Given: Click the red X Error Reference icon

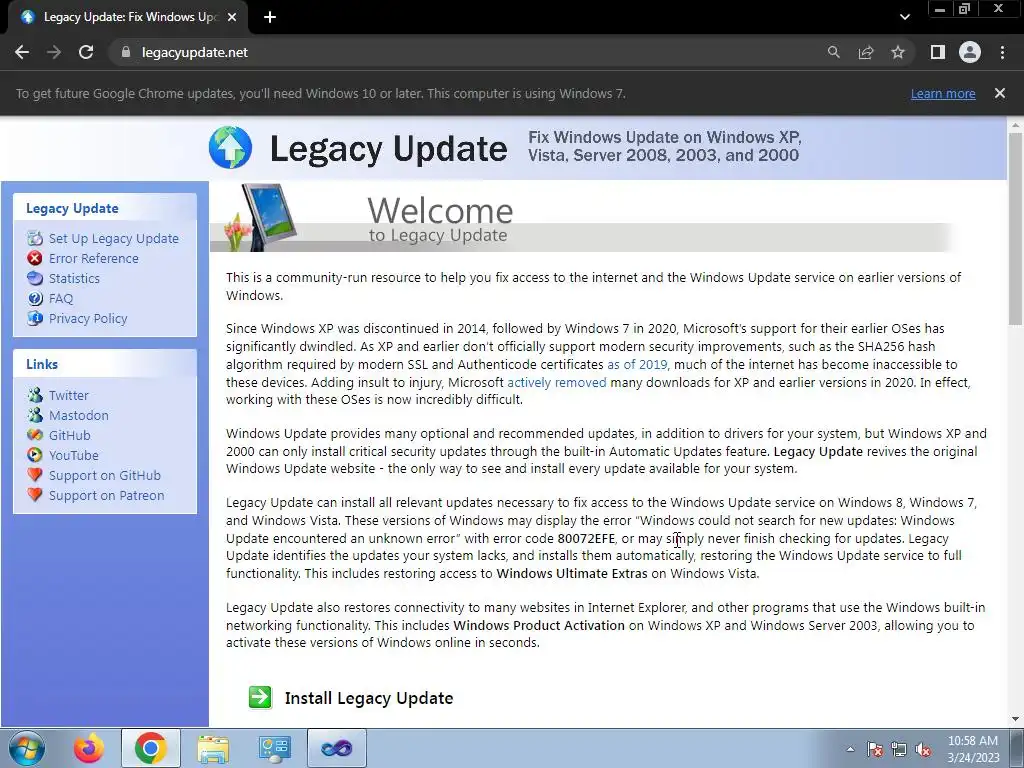Looking at the screenshot, I should (x=35, y=259).
